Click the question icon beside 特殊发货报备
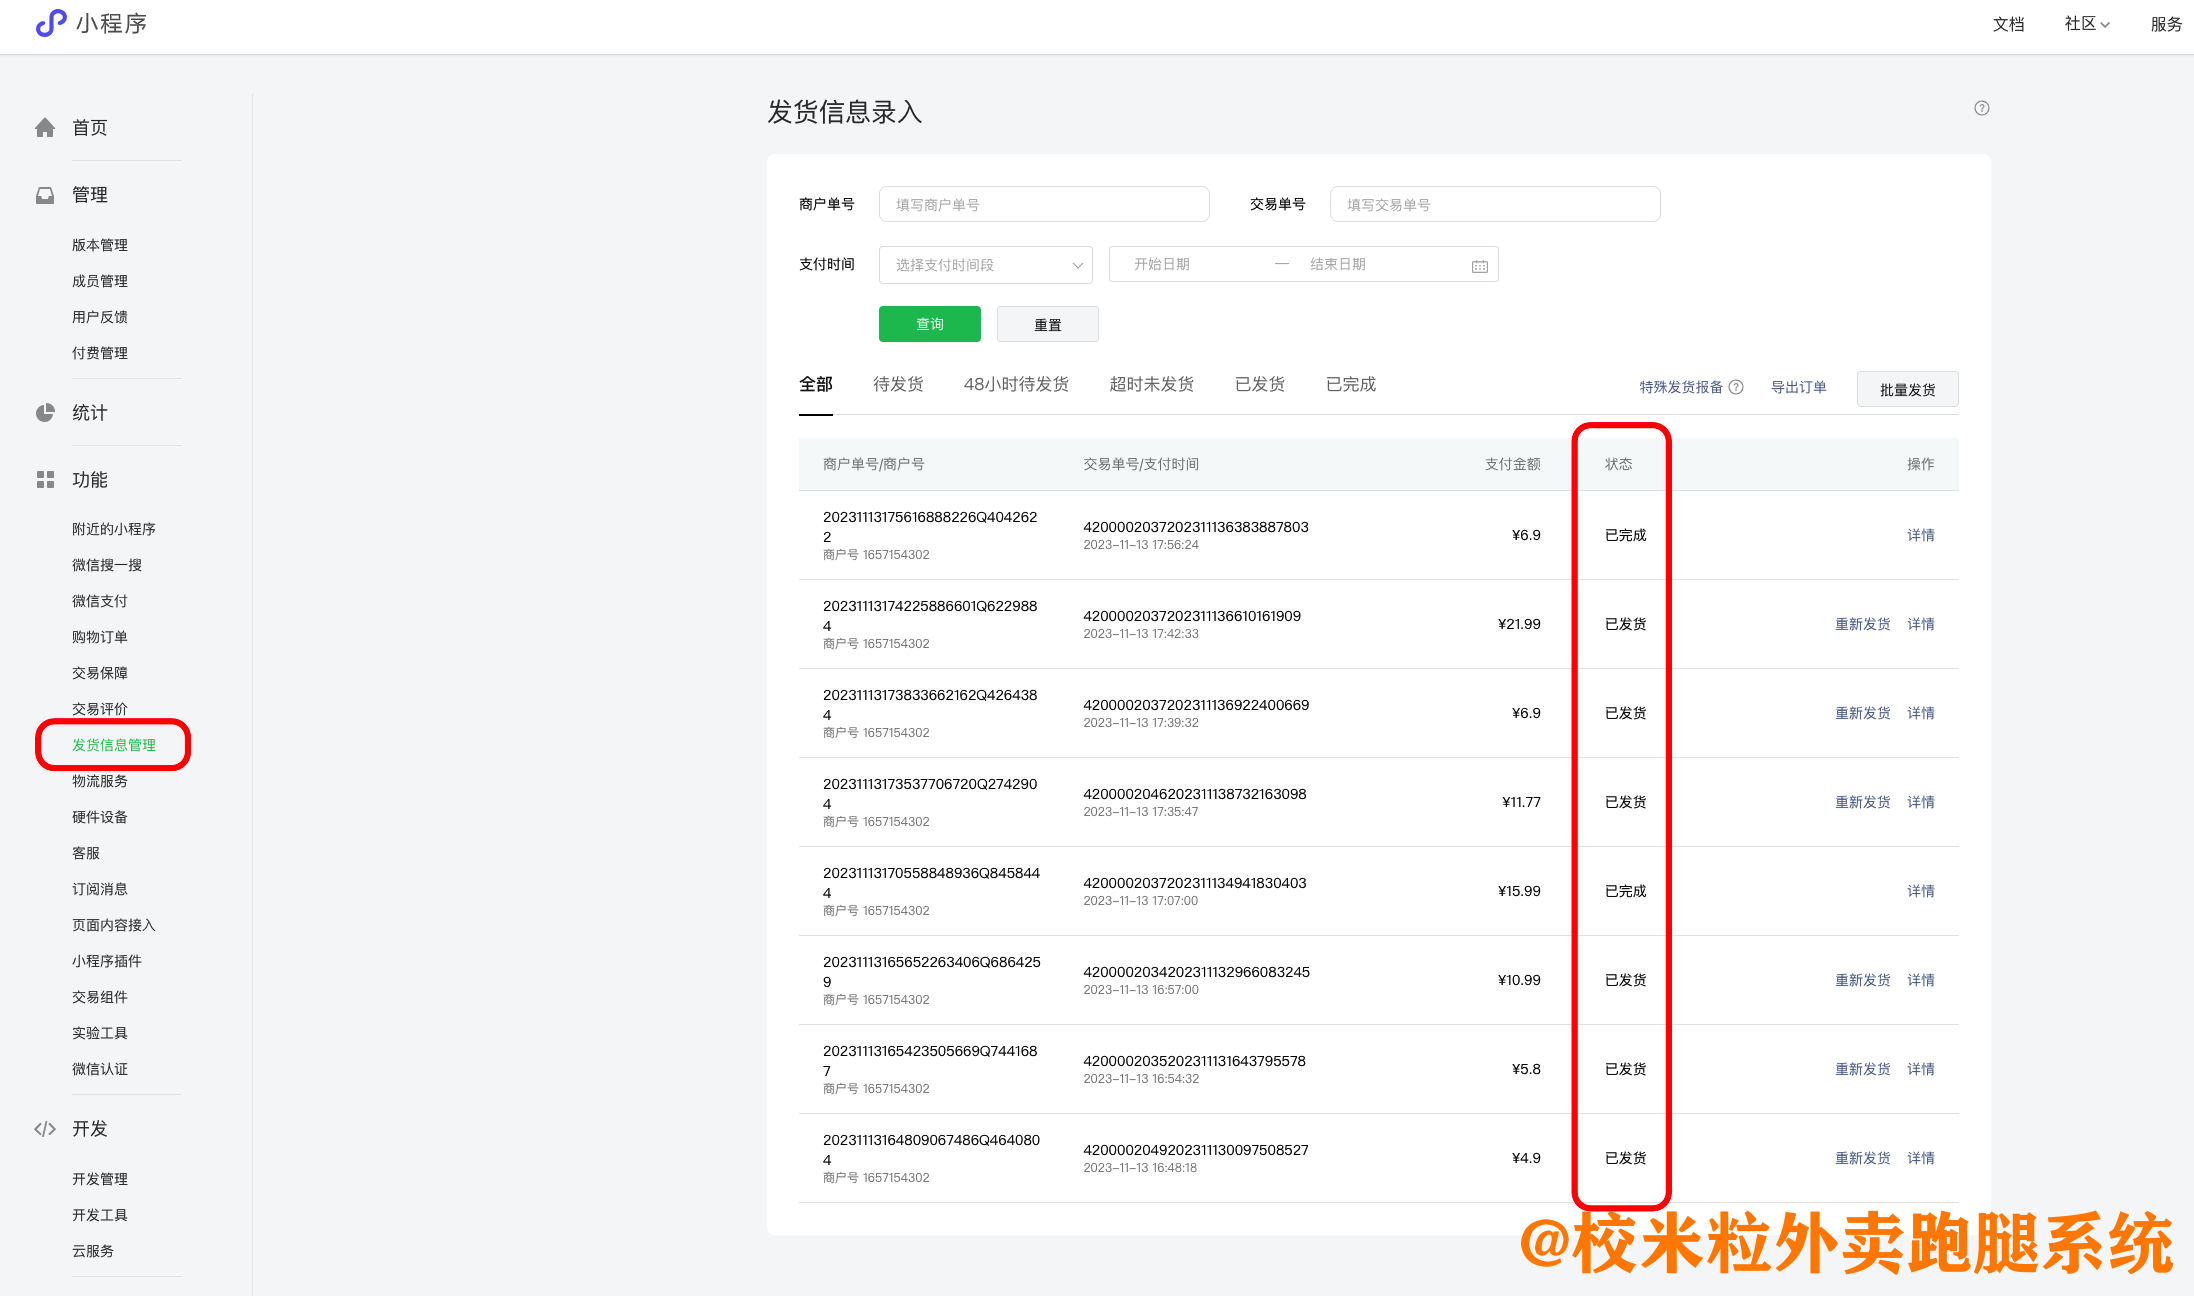 pos(1737,387)
